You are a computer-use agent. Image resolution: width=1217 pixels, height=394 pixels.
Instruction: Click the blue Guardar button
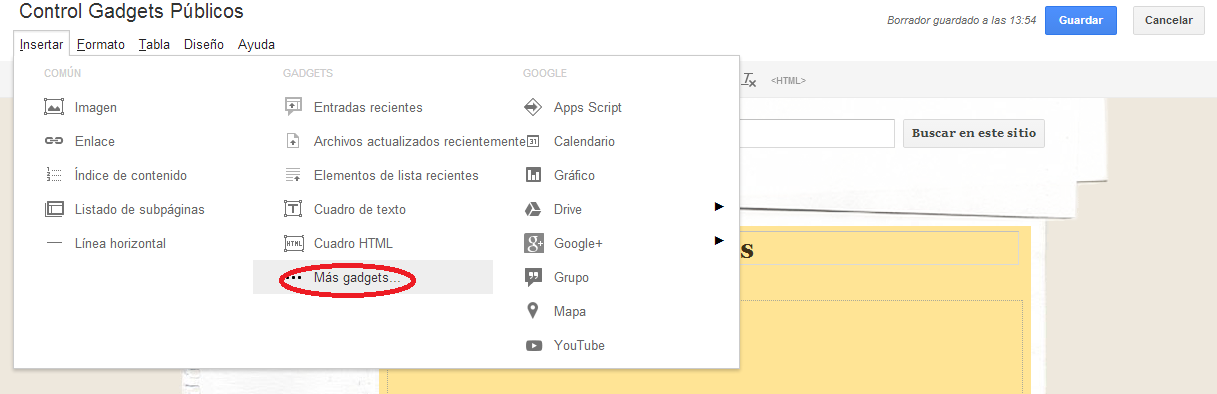(x=1081, y=20)
